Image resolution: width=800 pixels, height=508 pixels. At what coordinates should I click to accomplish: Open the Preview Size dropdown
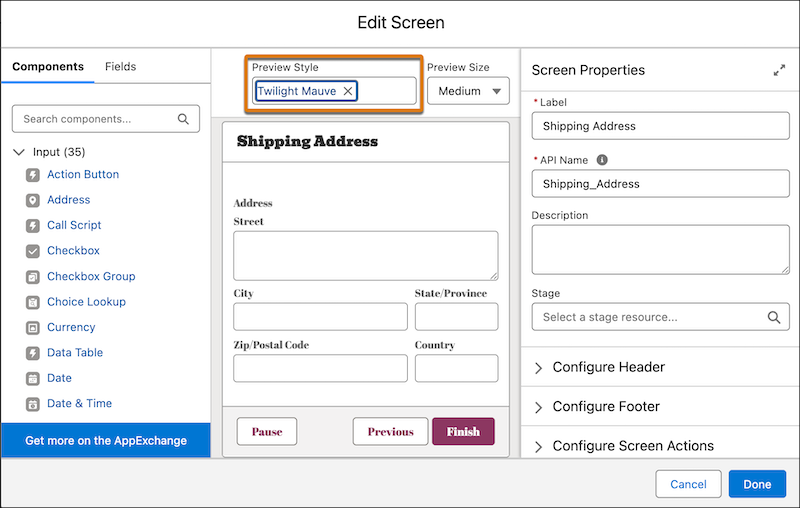(x=468, y=91)
